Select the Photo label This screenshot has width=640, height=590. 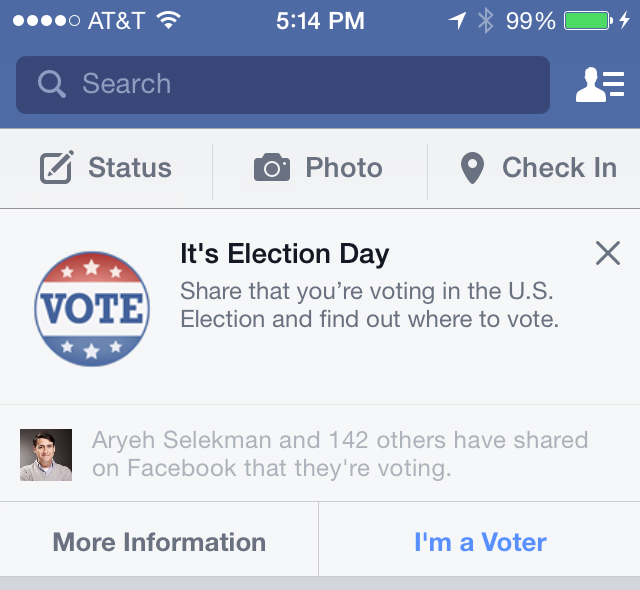(x=344, y=168)
